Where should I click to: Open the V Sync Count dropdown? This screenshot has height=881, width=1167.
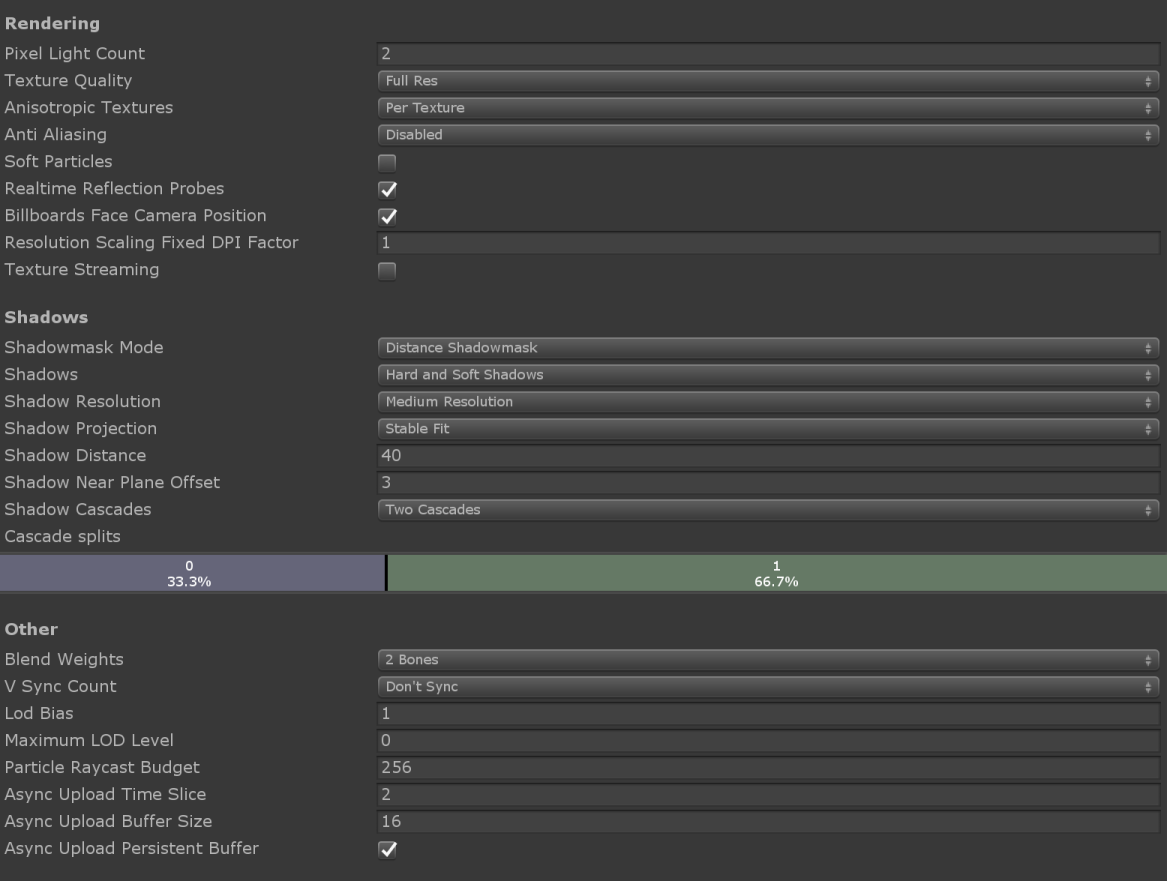click(767, 686)
